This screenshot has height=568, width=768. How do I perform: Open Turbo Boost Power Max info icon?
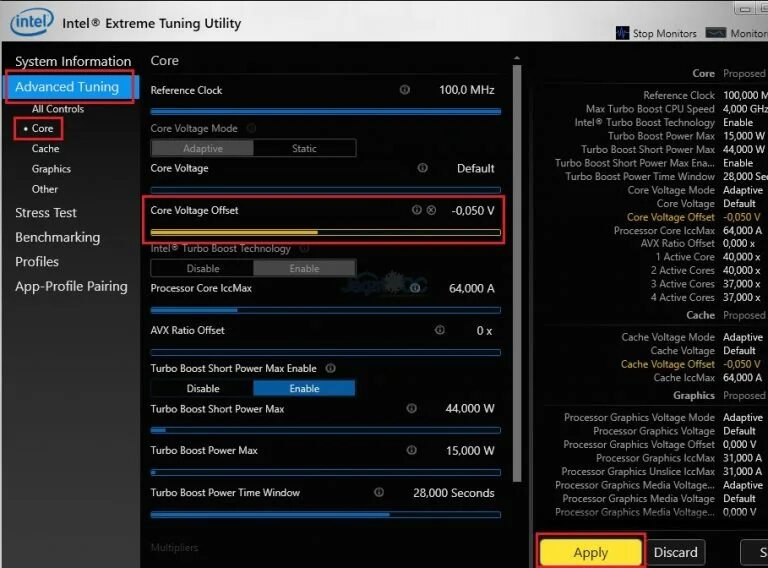(x=411, y=450)
